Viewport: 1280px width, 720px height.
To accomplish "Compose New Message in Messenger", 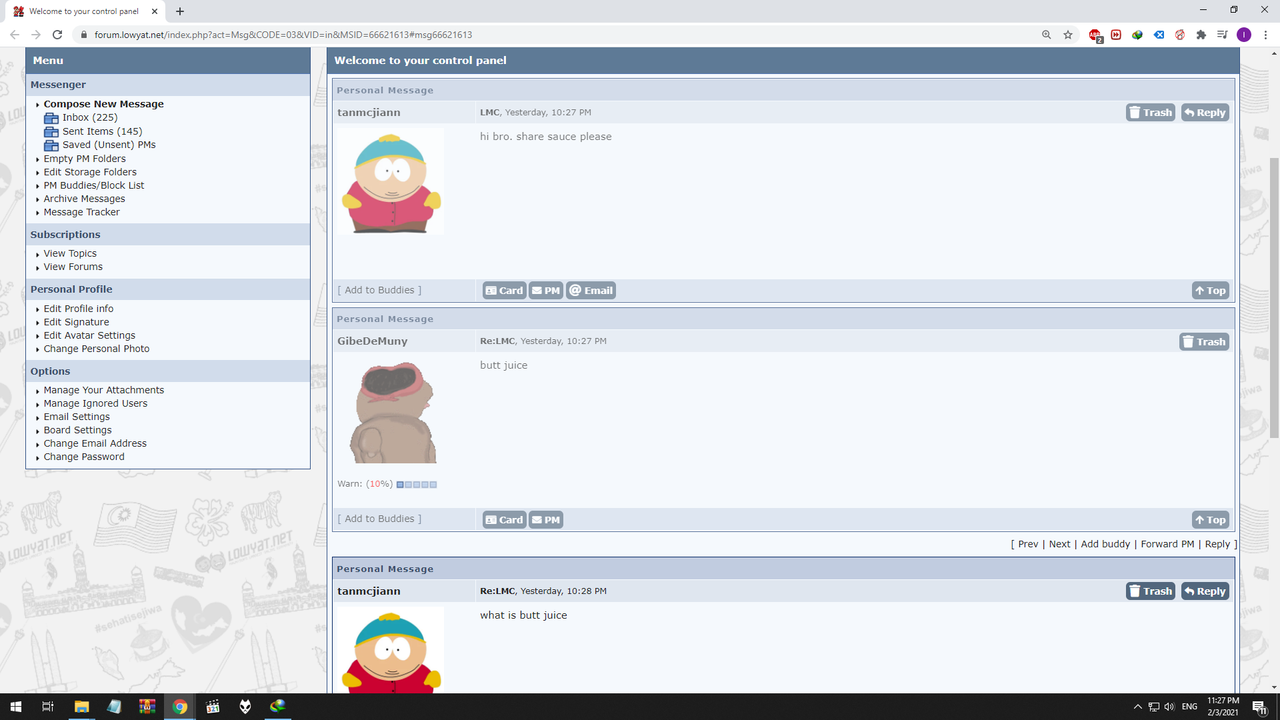I will click(x=104, y=104).
